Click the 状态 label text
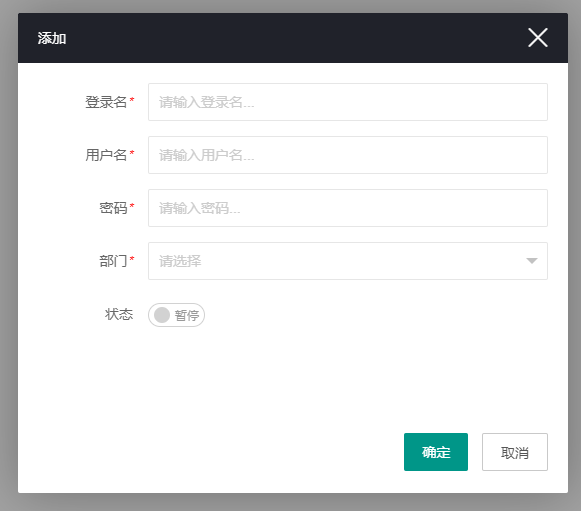 [119, 314]
